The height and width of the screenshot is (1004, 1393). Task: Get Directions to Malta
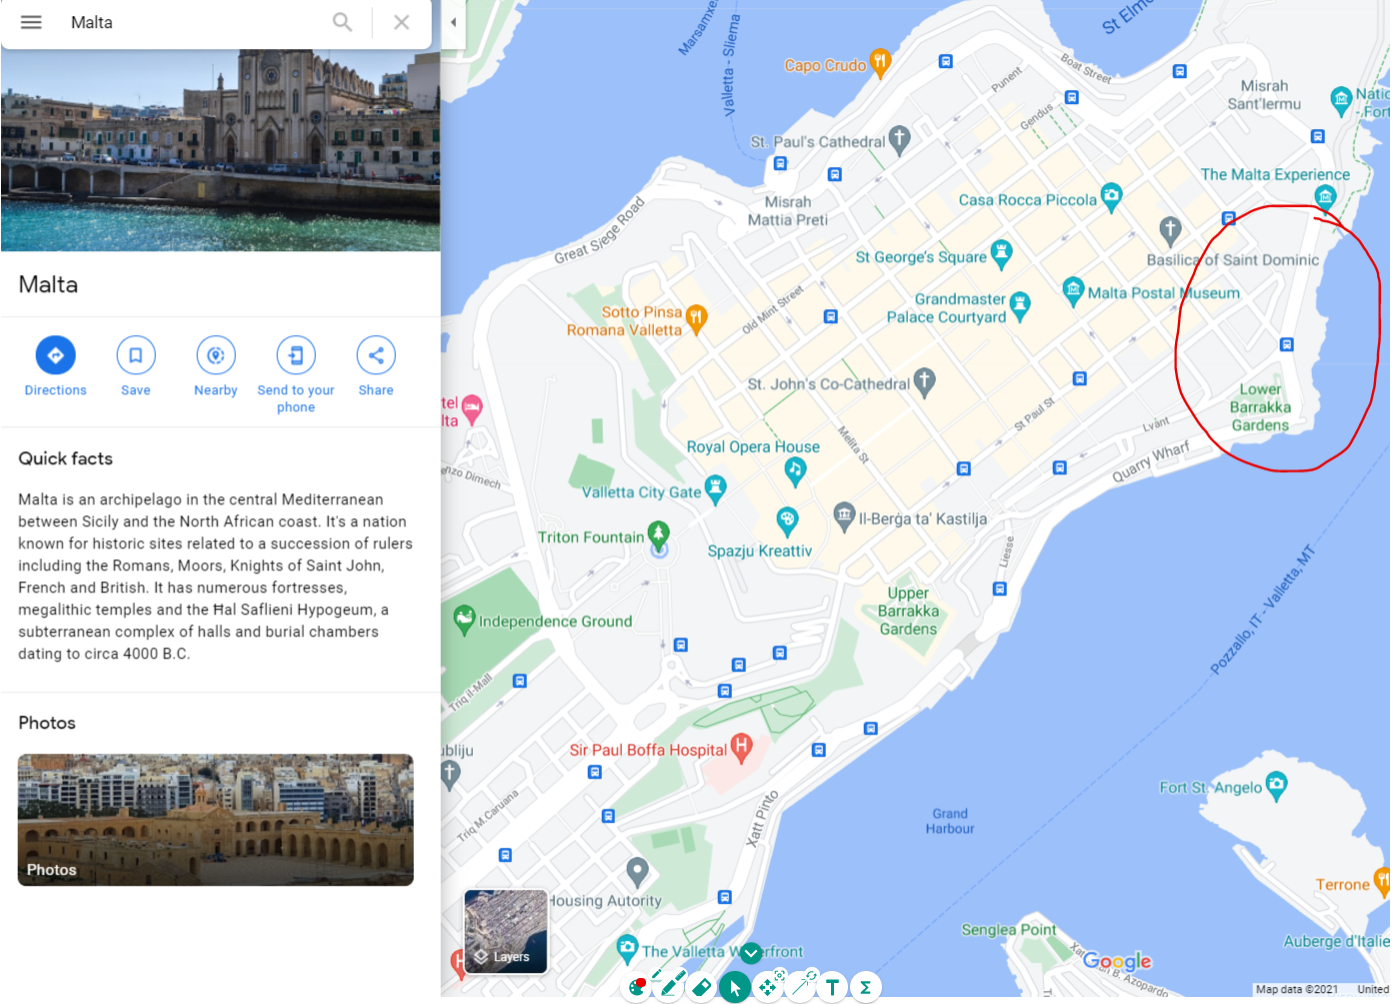pos(56,366)
